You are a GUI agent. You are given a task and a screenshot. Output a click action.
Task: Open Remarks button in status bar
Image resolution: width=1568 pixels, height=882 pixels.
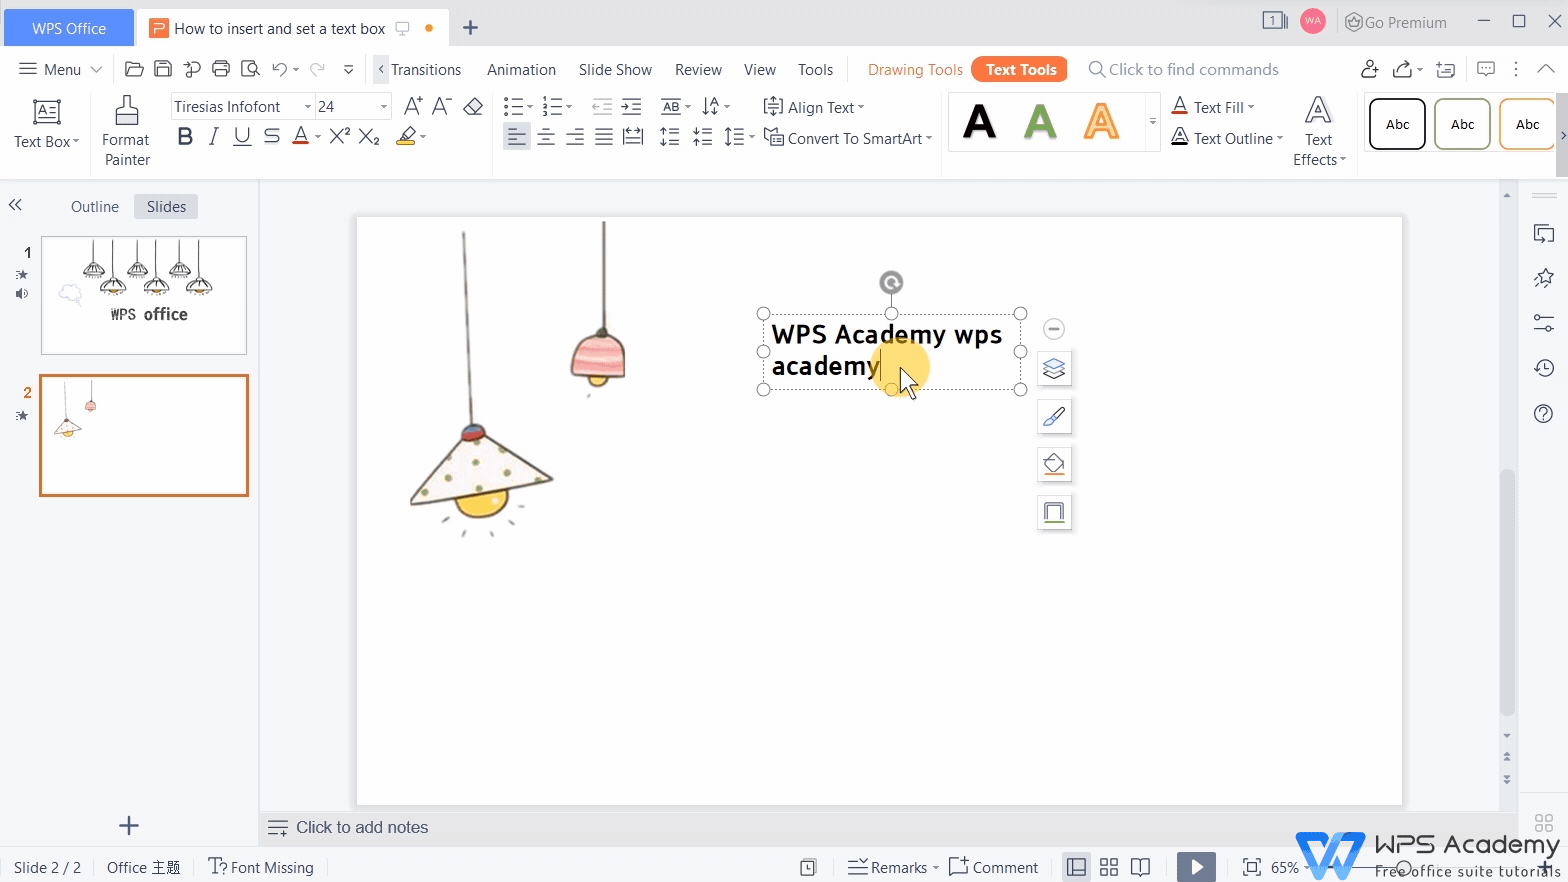click(x=893, y=867)
